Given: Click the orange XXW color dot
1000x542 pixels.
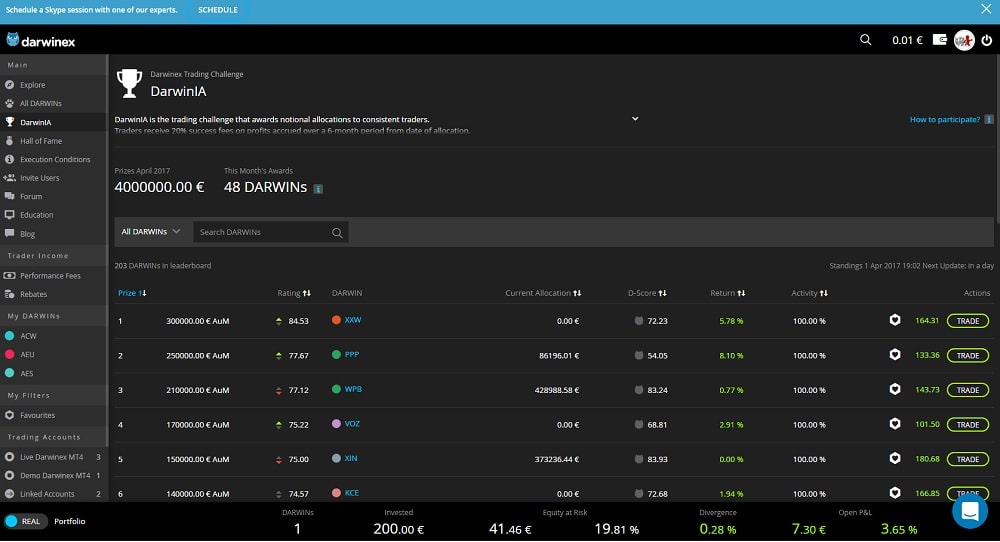Looking at the screenshot, I should click(336, 321).
